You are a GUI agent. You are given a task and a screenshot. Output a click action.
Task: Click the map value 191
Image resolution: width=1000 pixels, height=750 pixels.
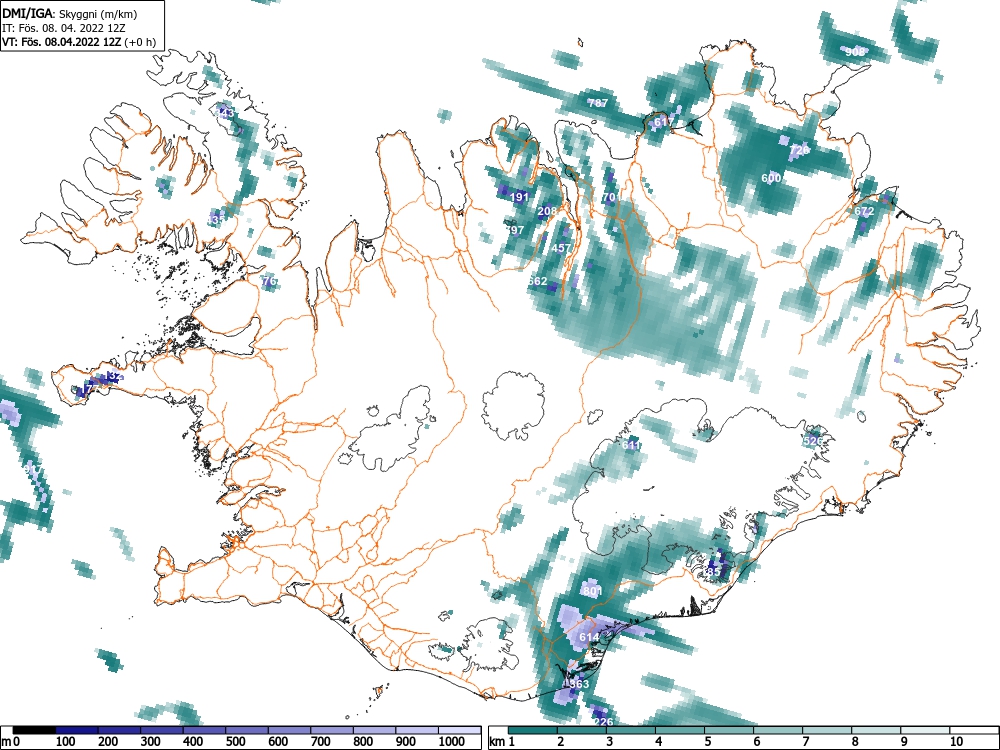[x=519, y=197]
